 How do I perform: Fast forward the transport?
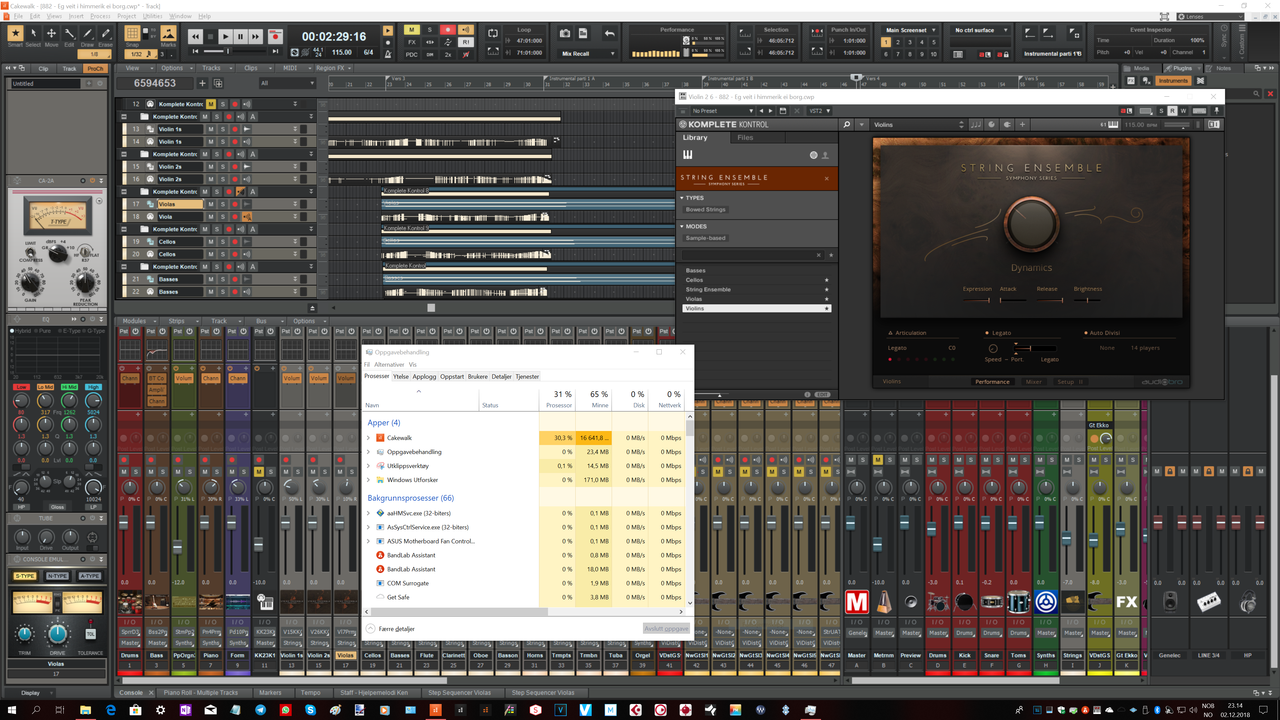tap(258, 36)
